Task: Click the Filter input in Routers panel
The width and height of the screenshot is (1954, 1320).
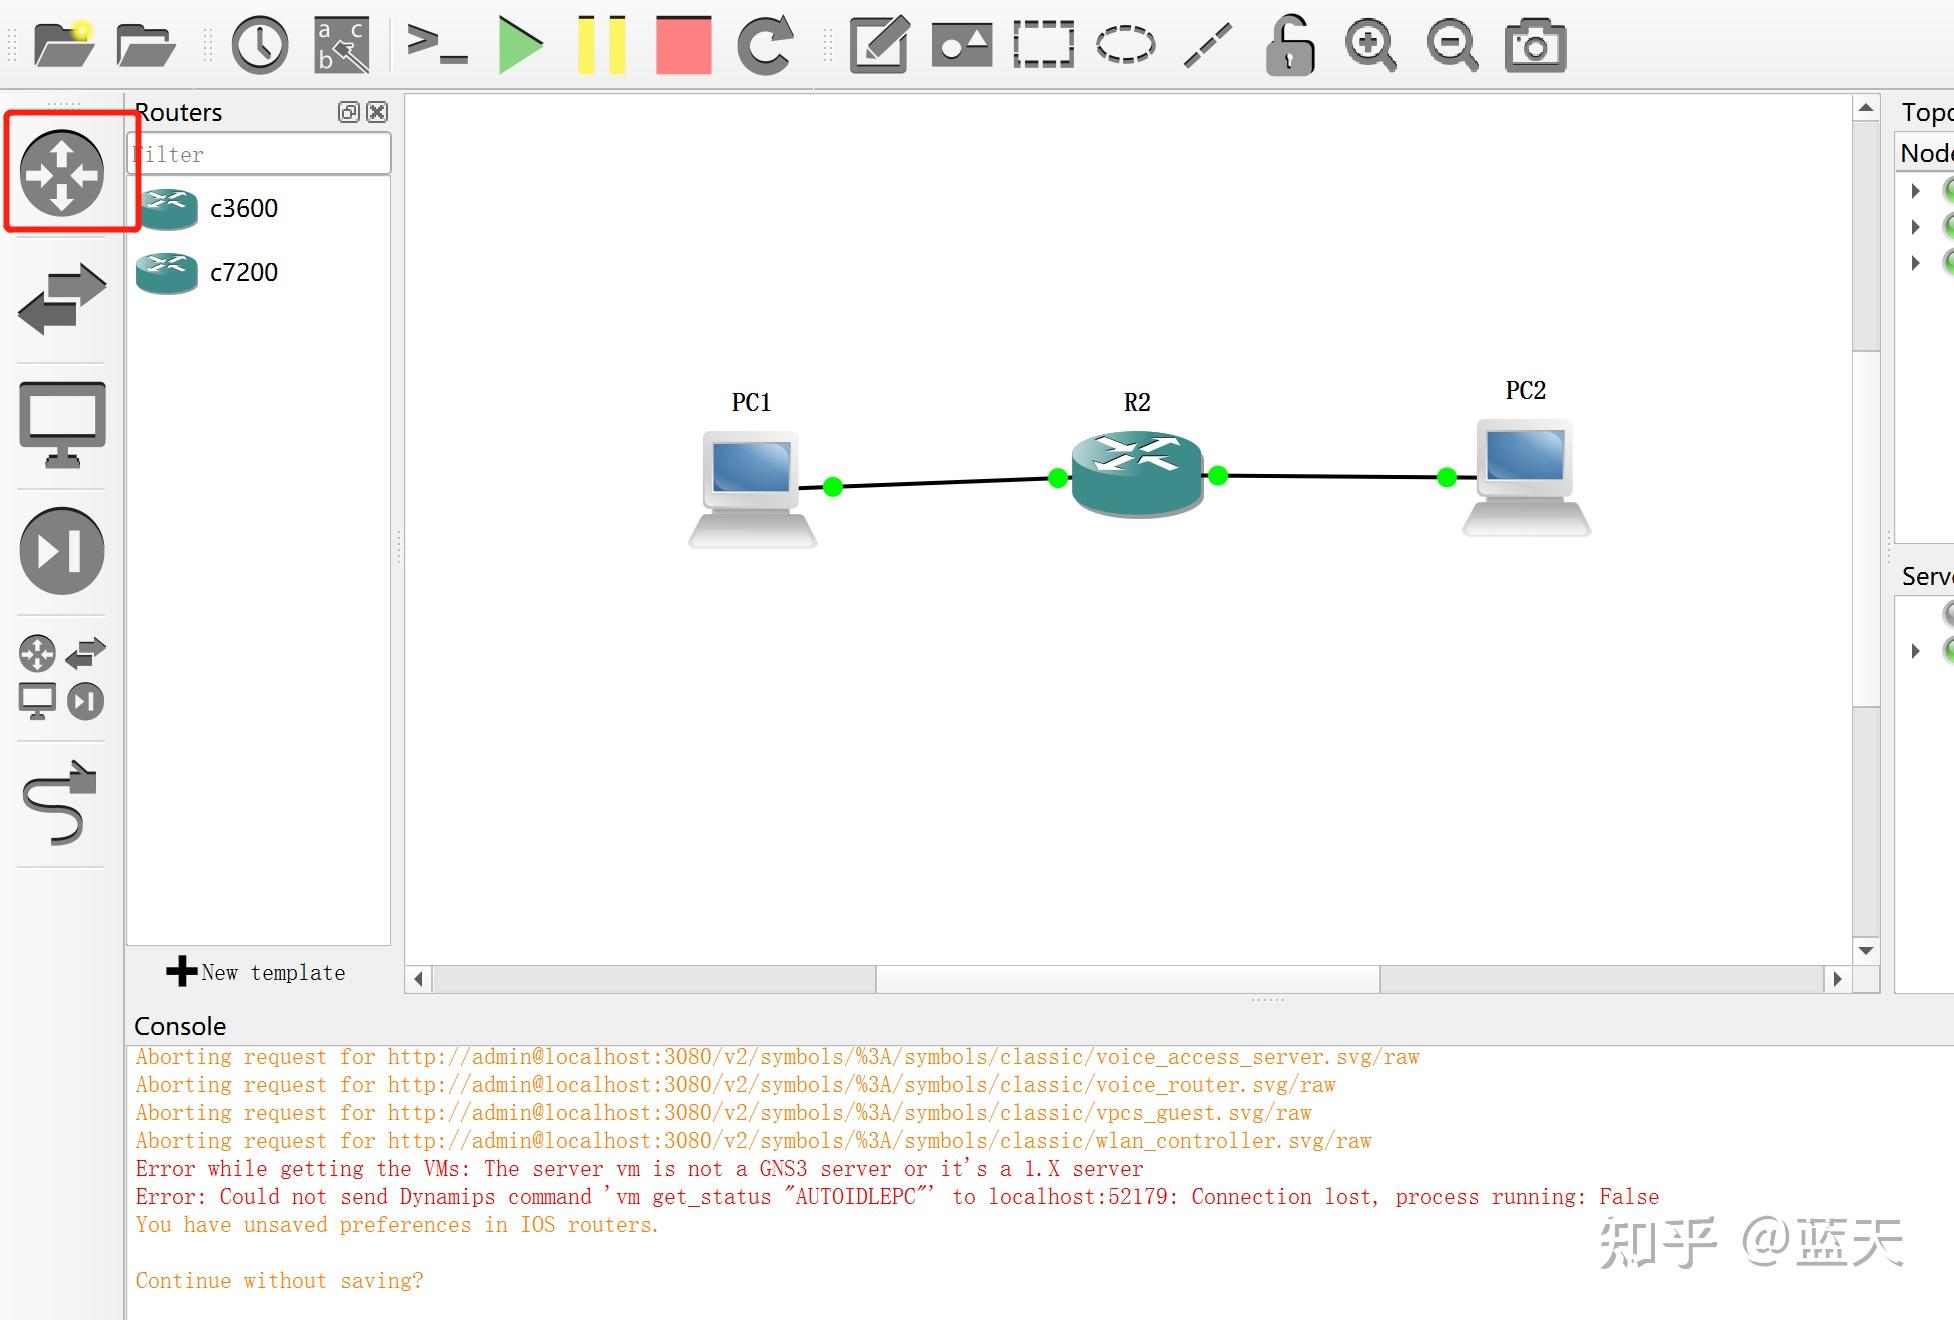Action: 259,154
